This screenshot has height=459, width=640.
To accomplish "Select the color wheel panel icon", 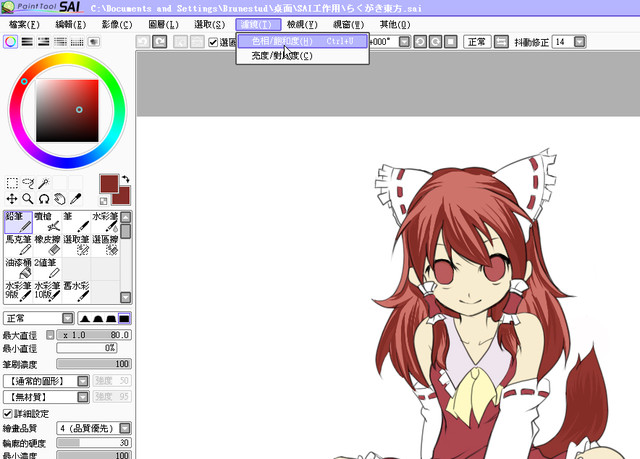I will (11, 42).
